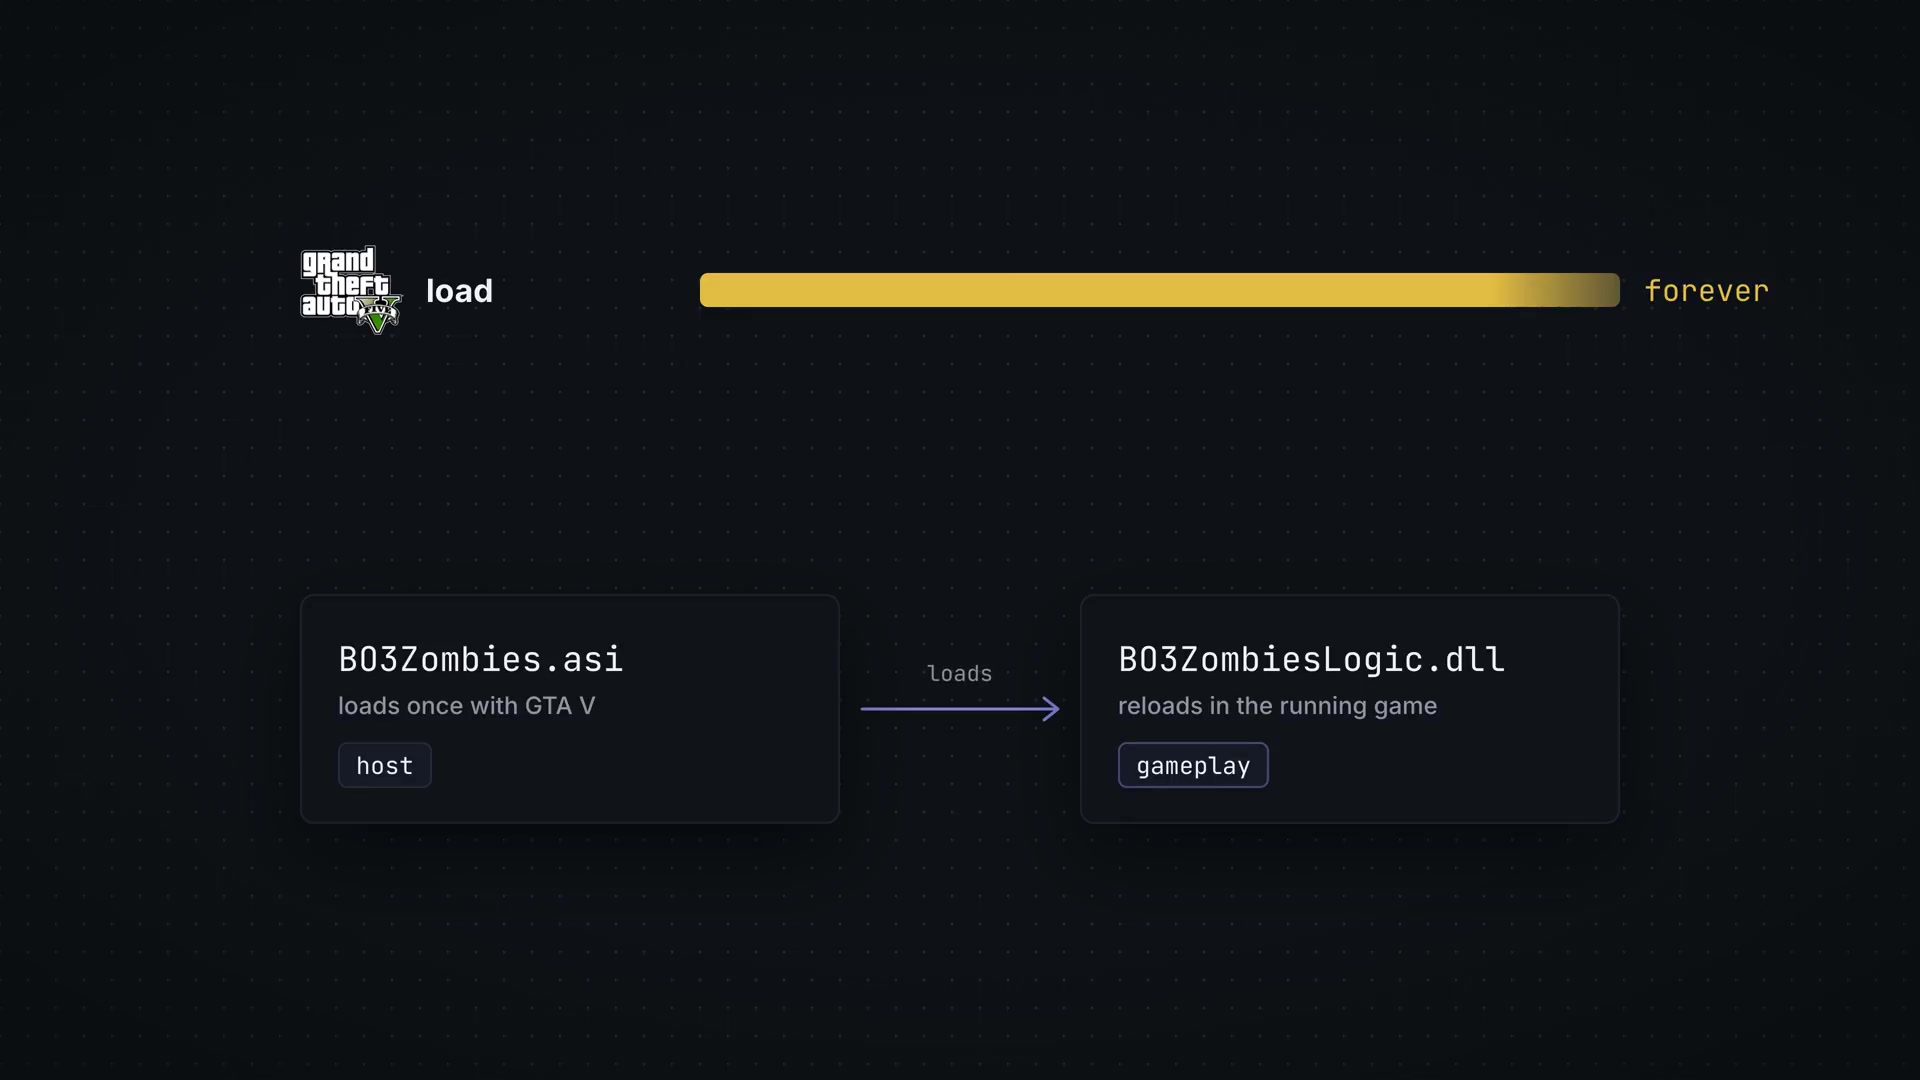This screenshot has height=1080, width=1920.
Task: Click the 'loads' label between the cards
Action: click(x=959, y=674)
